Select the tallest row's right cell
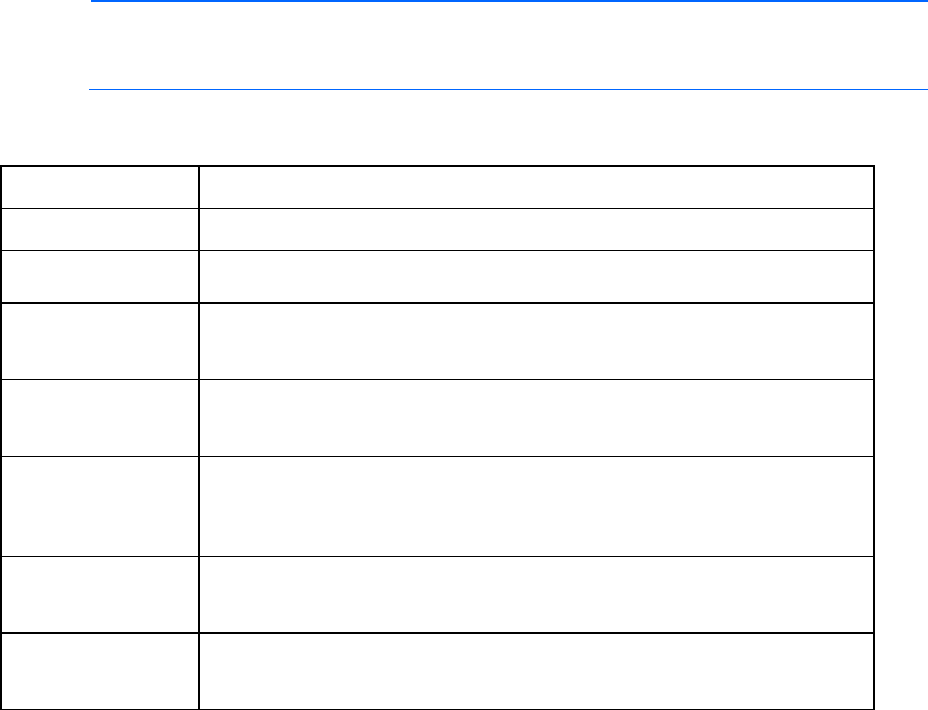The height and width of the screenshot is (710, 928). (536, 506)
